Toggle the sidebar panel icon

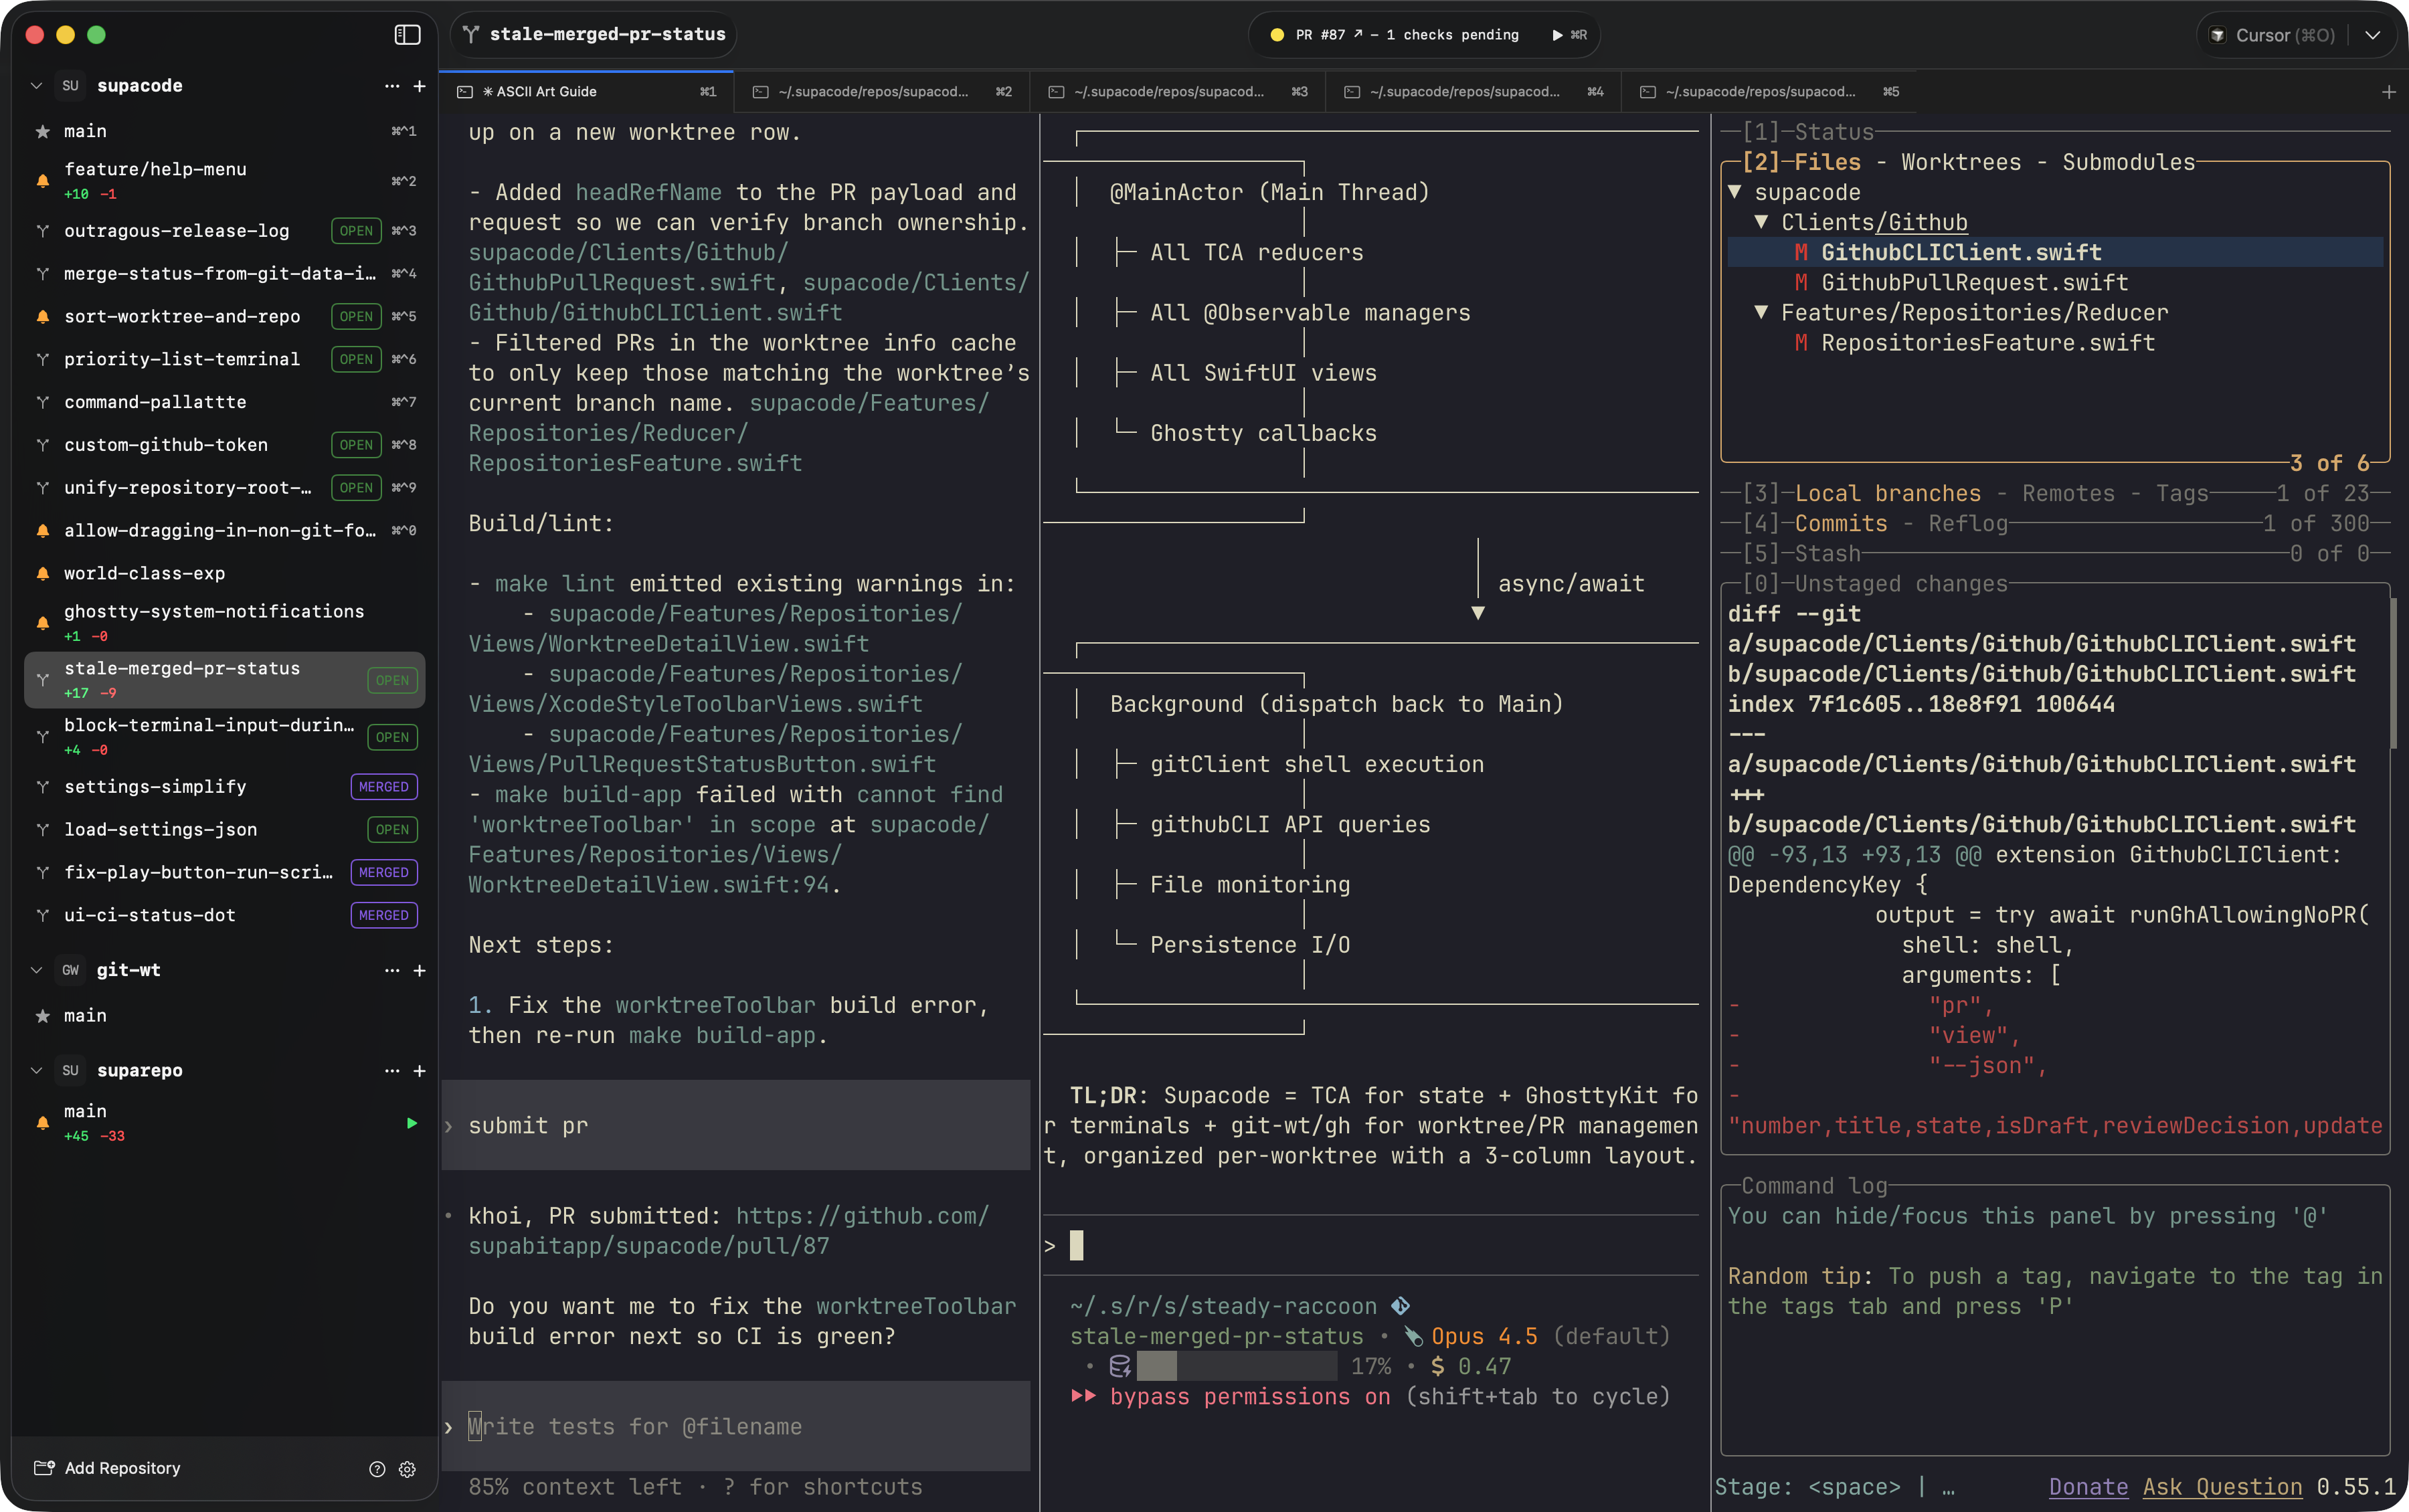(x=407, y=35)
